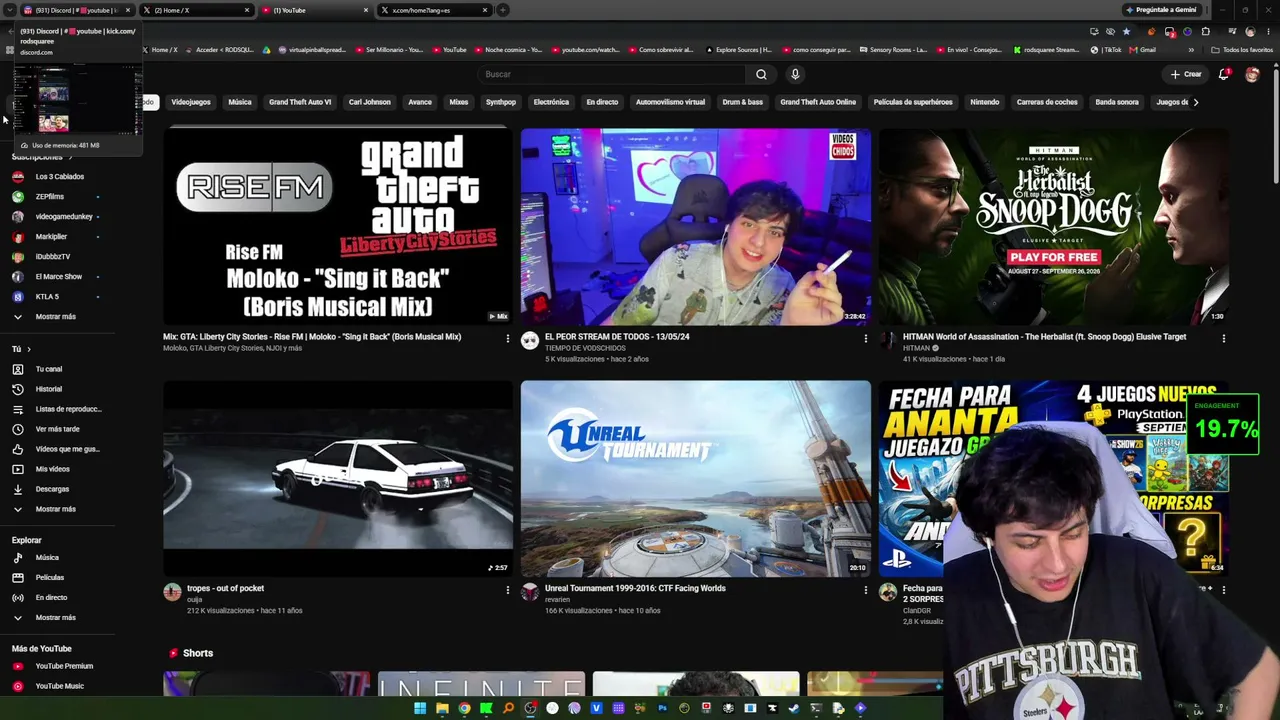Click the bookmark star in address bar
Screen dimensions: 1280x720
(1126, 31)
